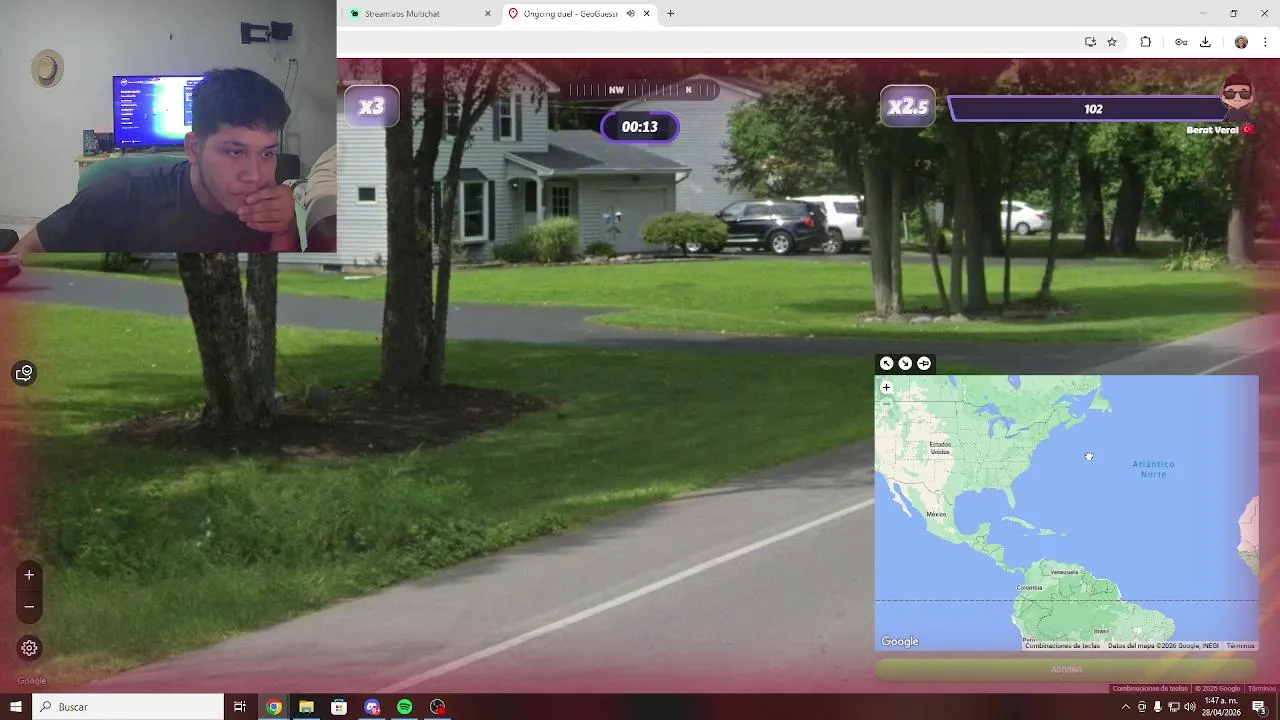
Task: Open Chrome from the taskbar
Action: pos(273,707)
